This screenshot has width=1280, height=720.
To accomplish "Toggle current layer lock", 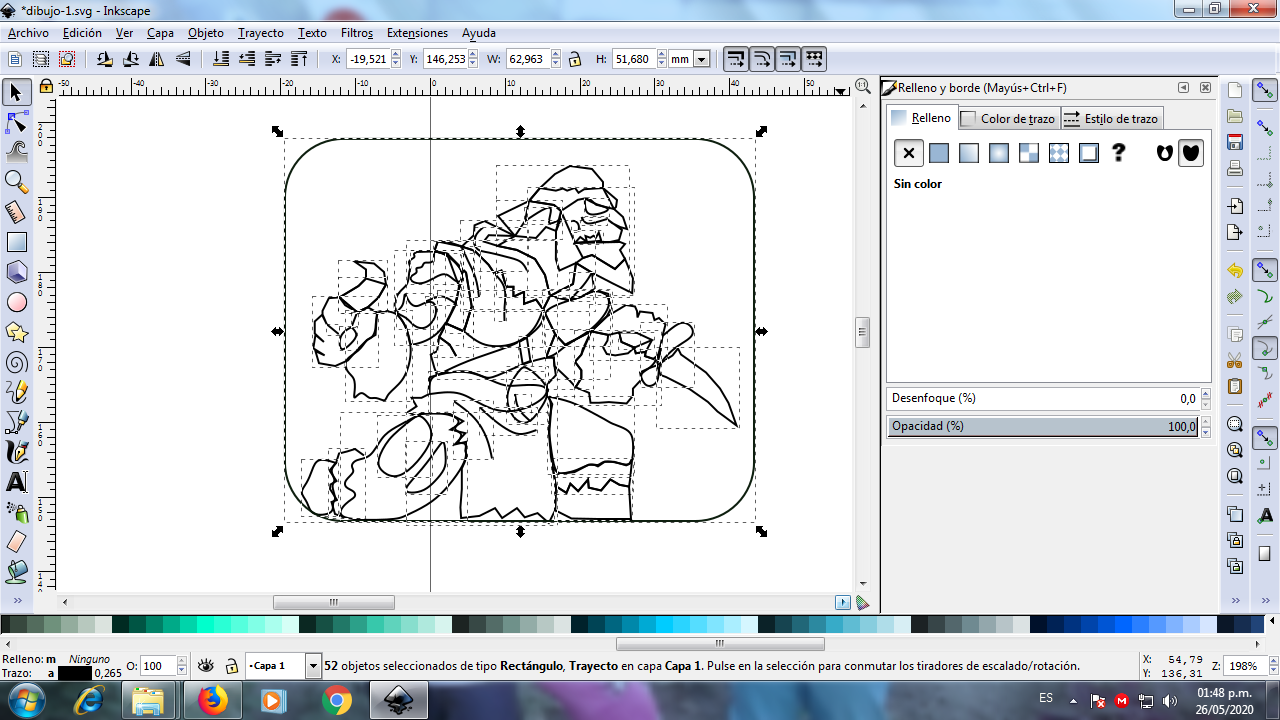I will point(231,665).
